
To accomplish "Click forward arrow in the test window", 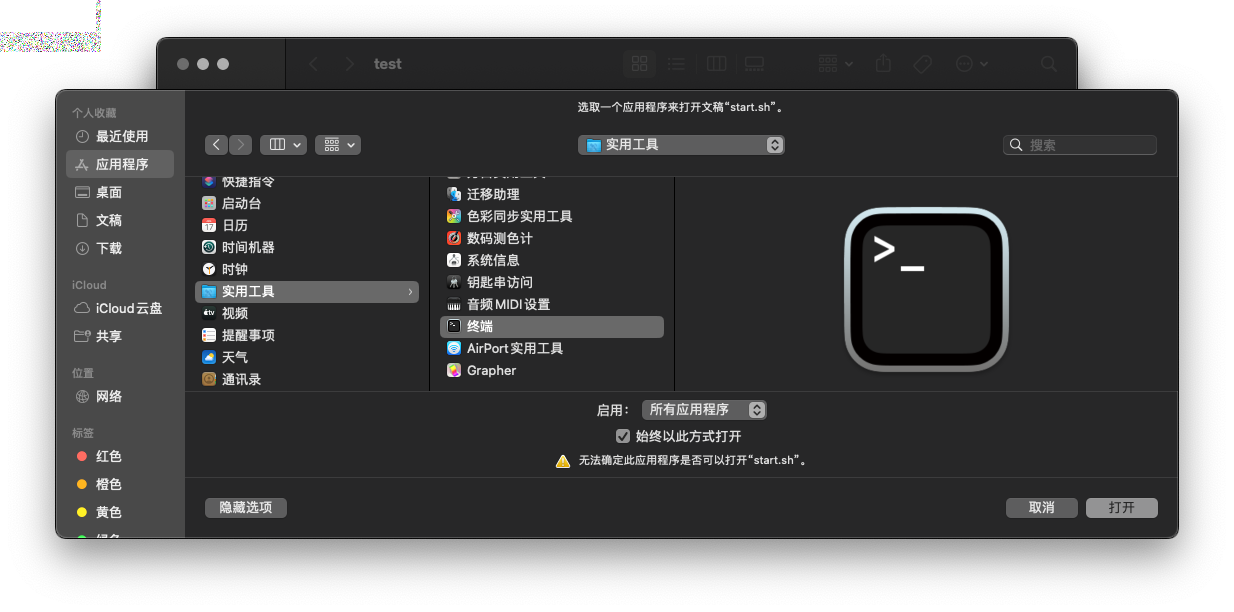I will click(349, 63).
